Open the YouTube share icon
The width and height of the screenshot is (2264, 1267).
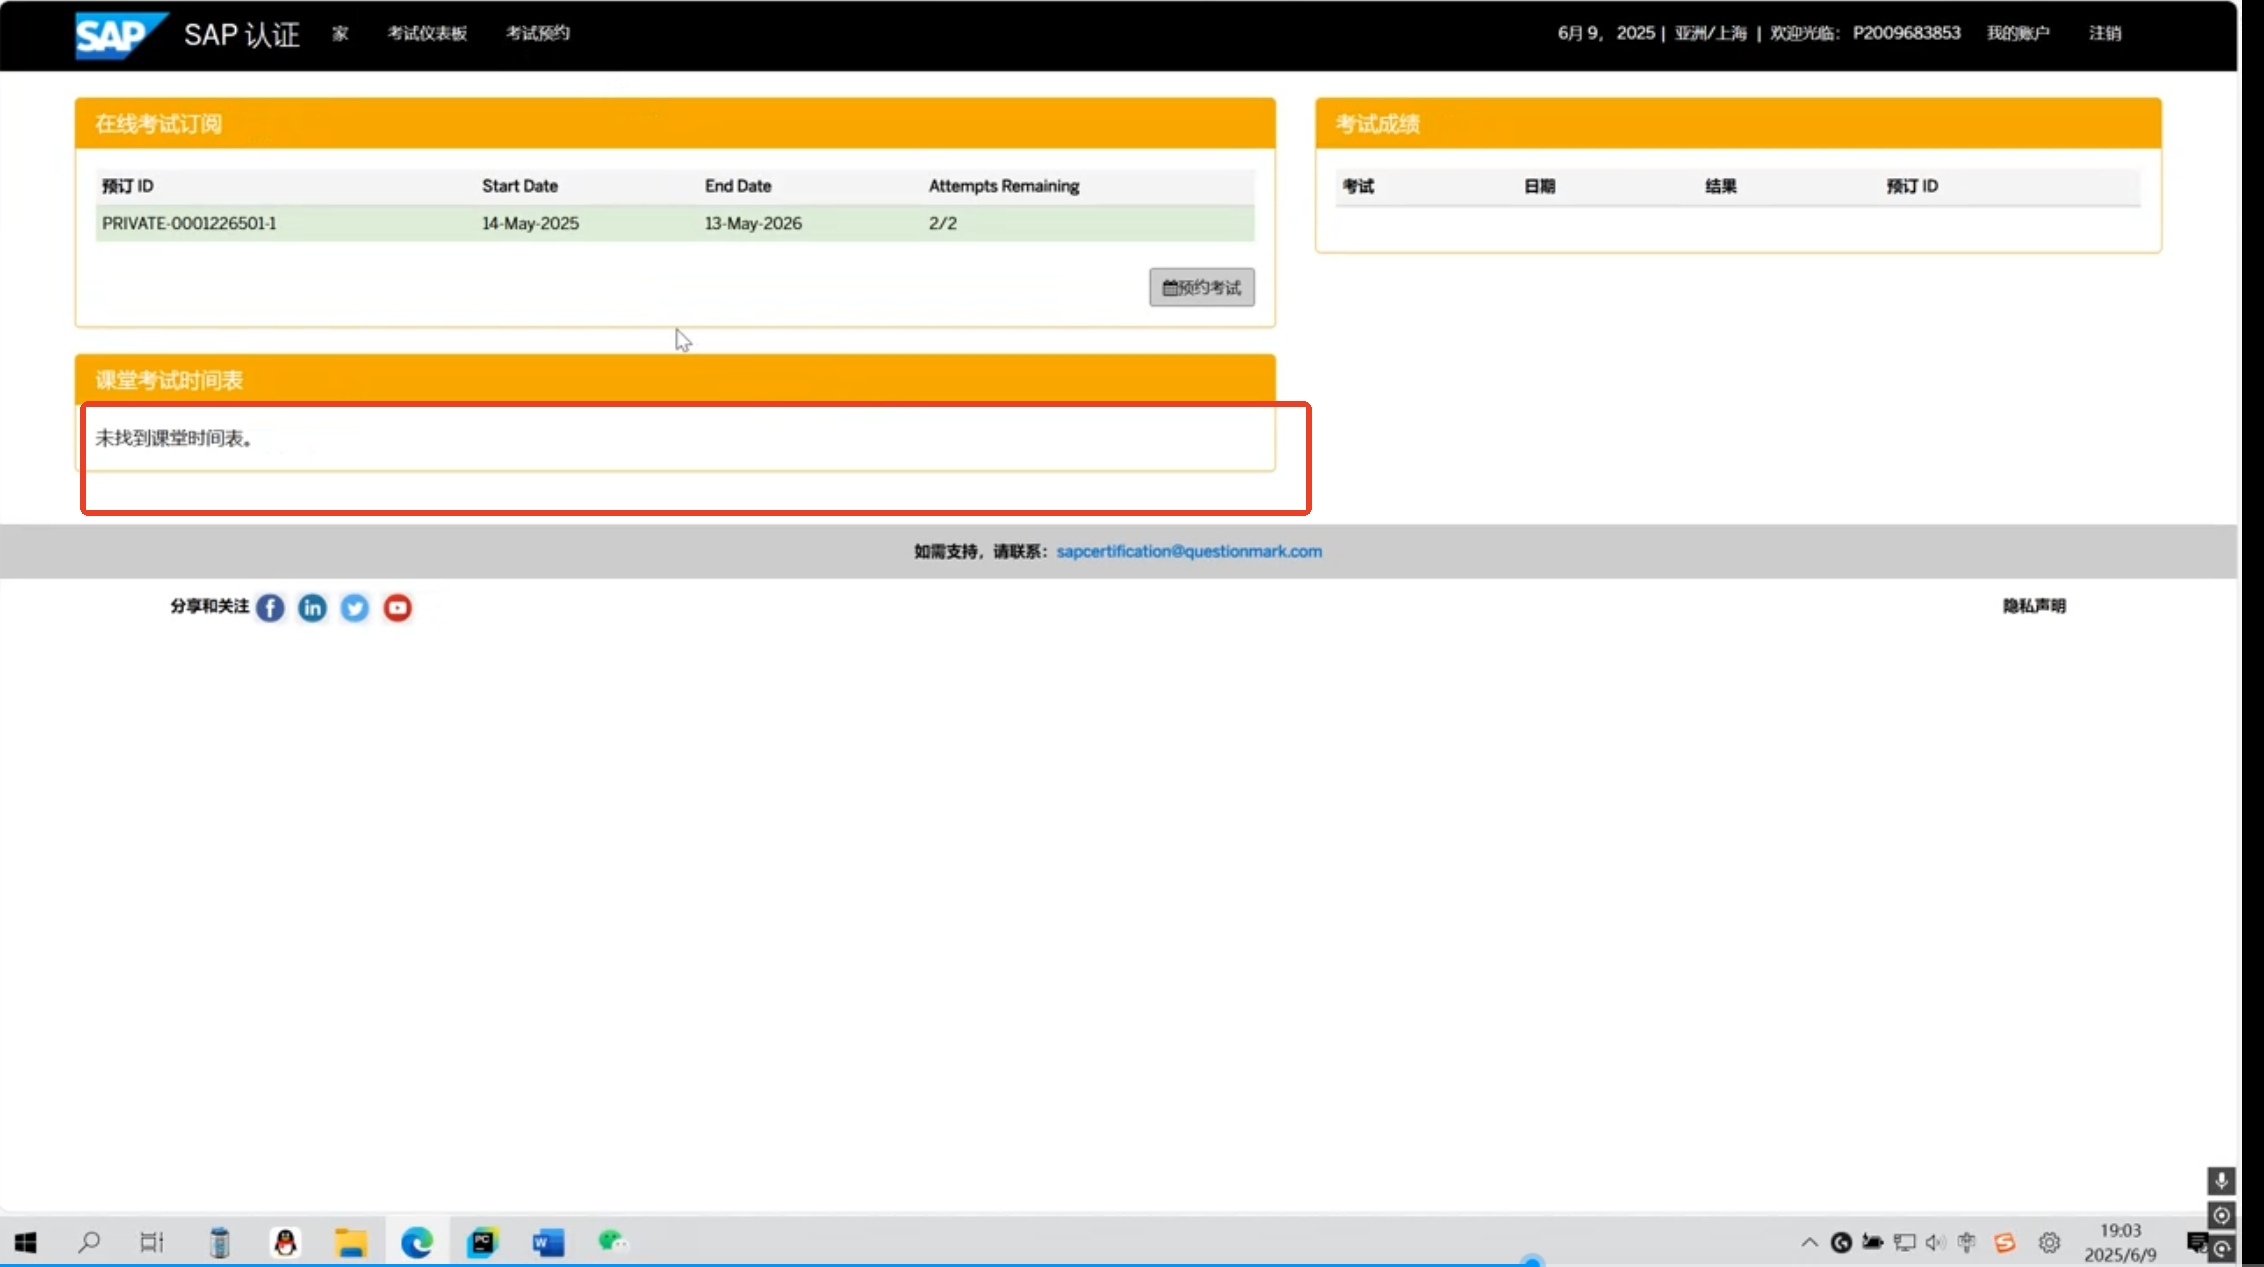(x=397, y=608)
